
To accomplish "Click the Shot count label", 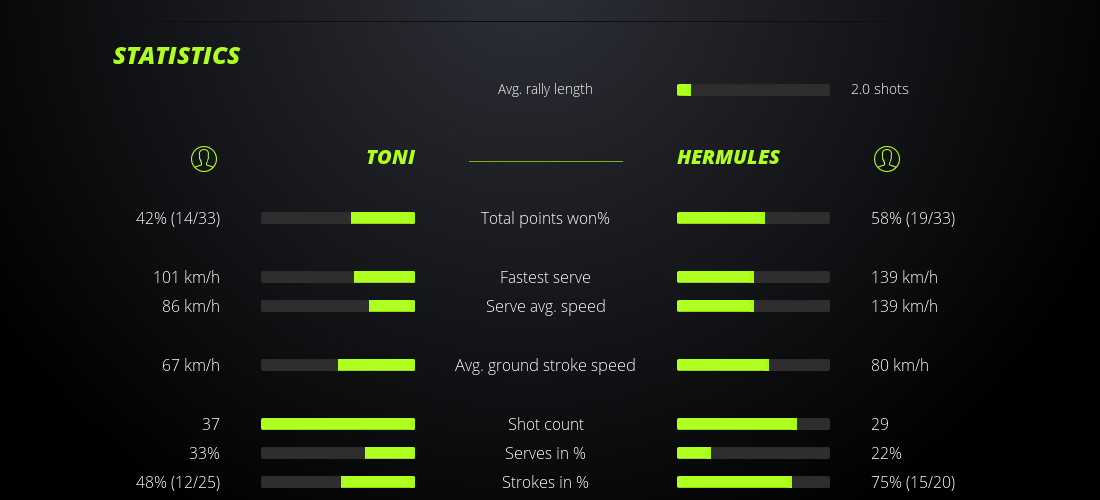I will 545,424.
